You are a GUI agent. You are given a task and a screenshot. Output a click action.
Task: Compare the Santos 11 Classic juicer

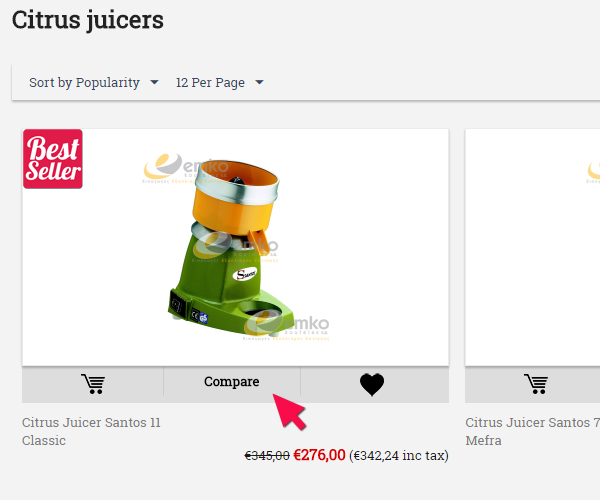232,381
